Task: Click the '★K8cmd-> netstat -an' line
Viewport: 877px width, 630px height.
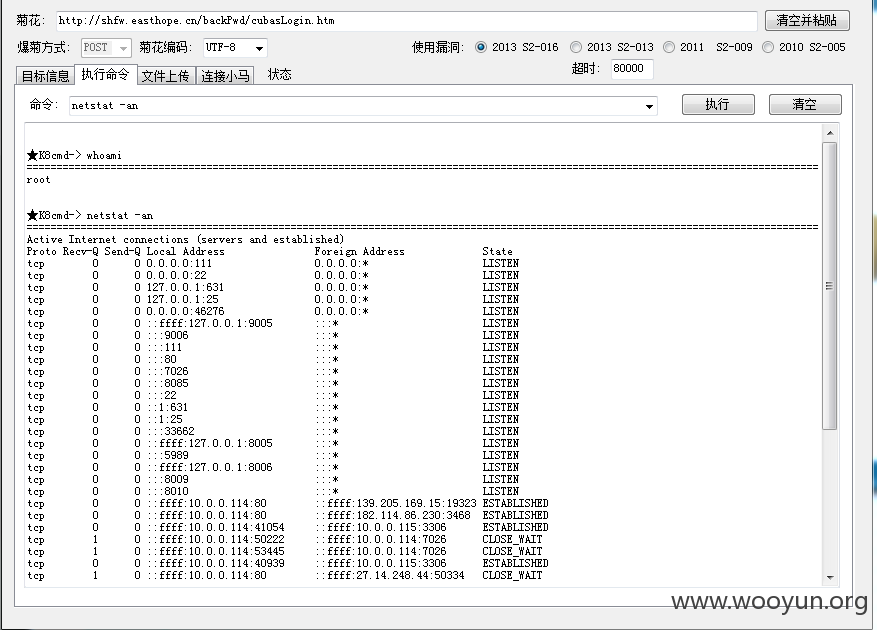Action: pyautogui.click(x=89, y=215)
